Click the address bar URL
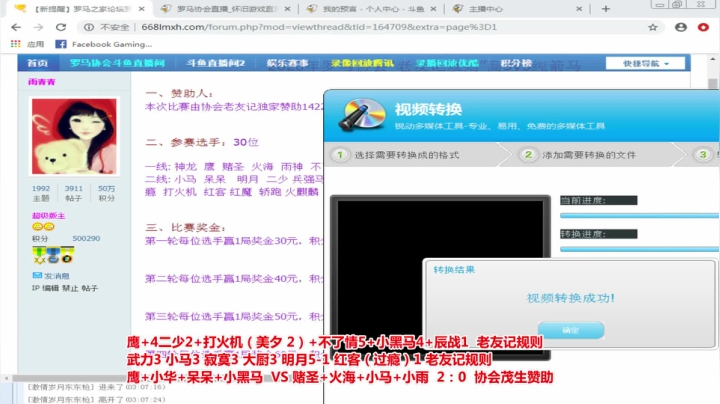 (319, 27)
